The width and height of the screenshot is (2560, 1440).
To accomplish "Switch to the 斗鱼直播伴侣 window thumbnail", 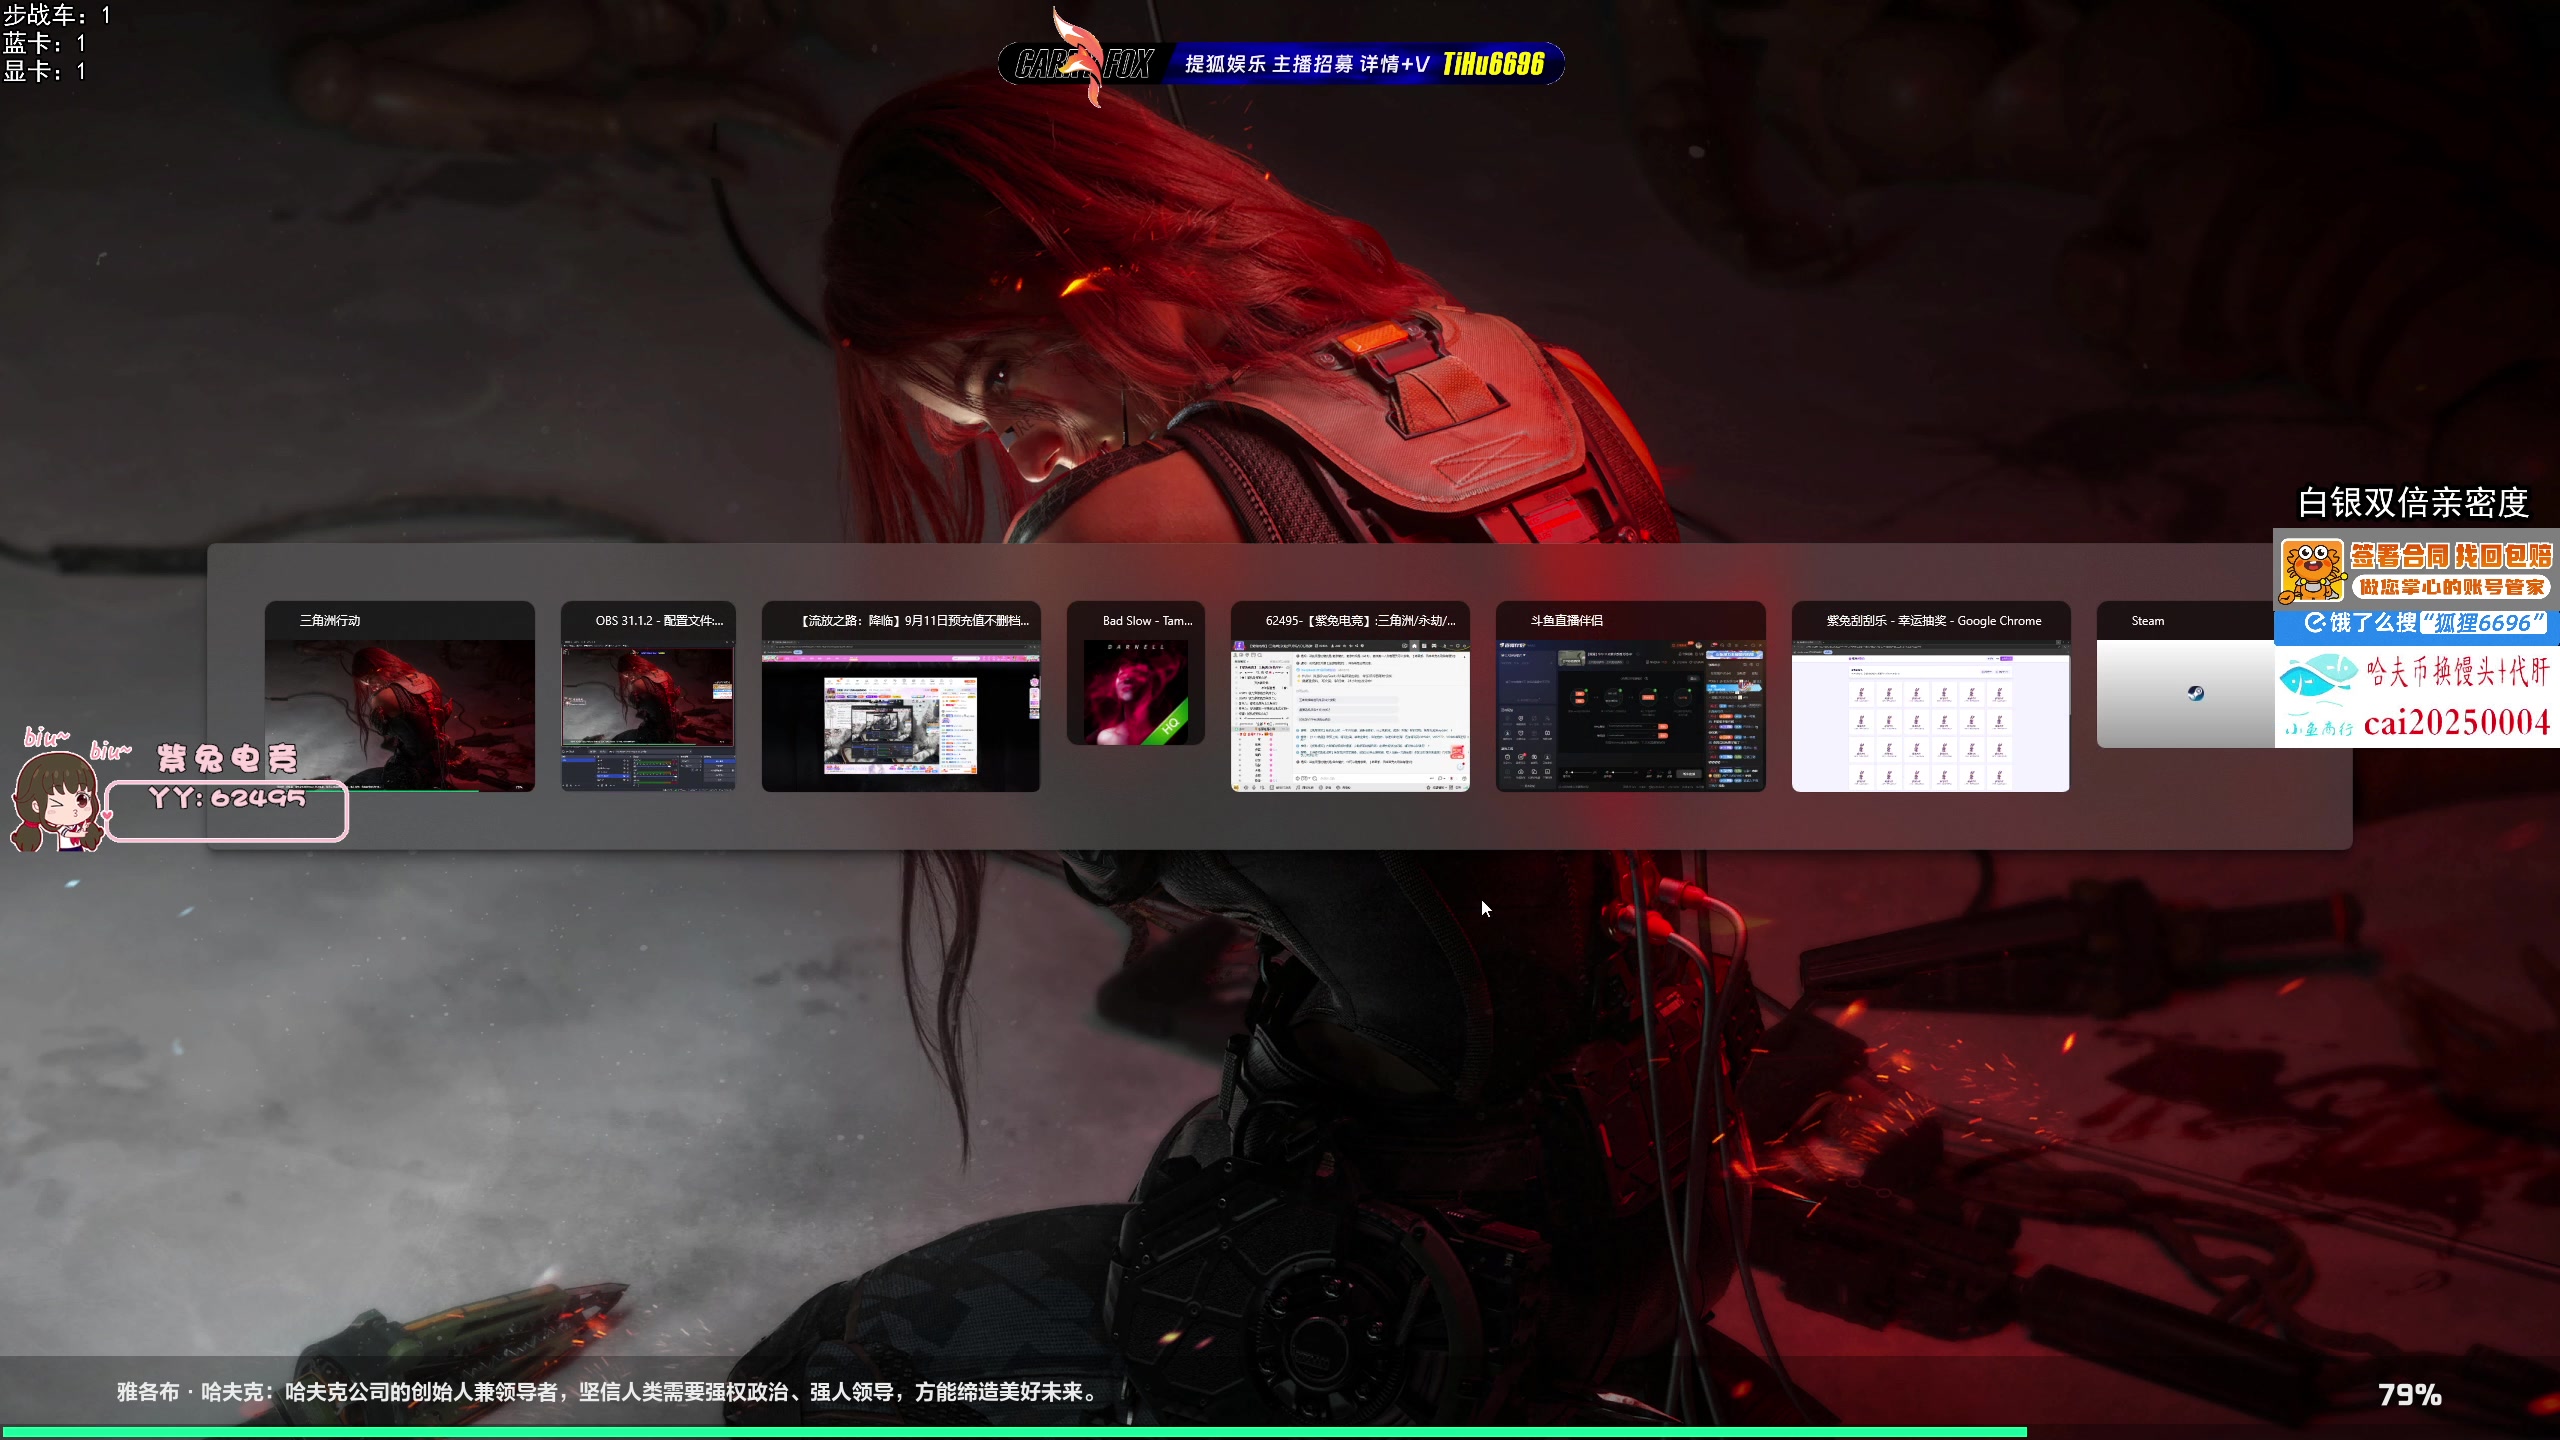I will 1631,696.
